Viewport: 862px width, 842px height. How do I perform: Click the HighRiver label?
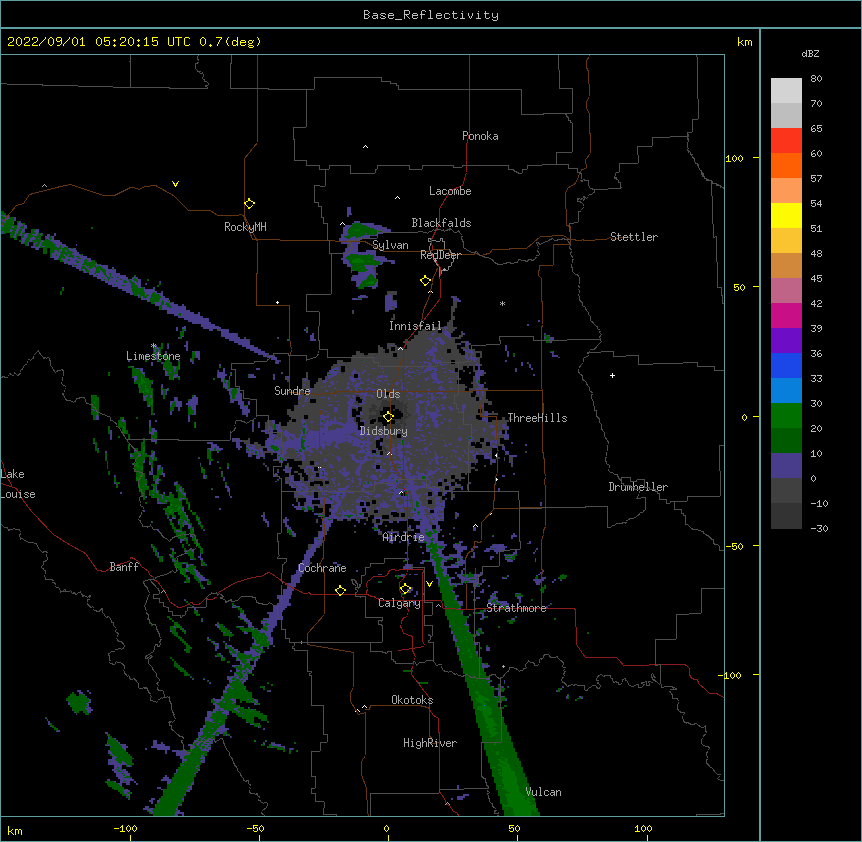[430, 743]
